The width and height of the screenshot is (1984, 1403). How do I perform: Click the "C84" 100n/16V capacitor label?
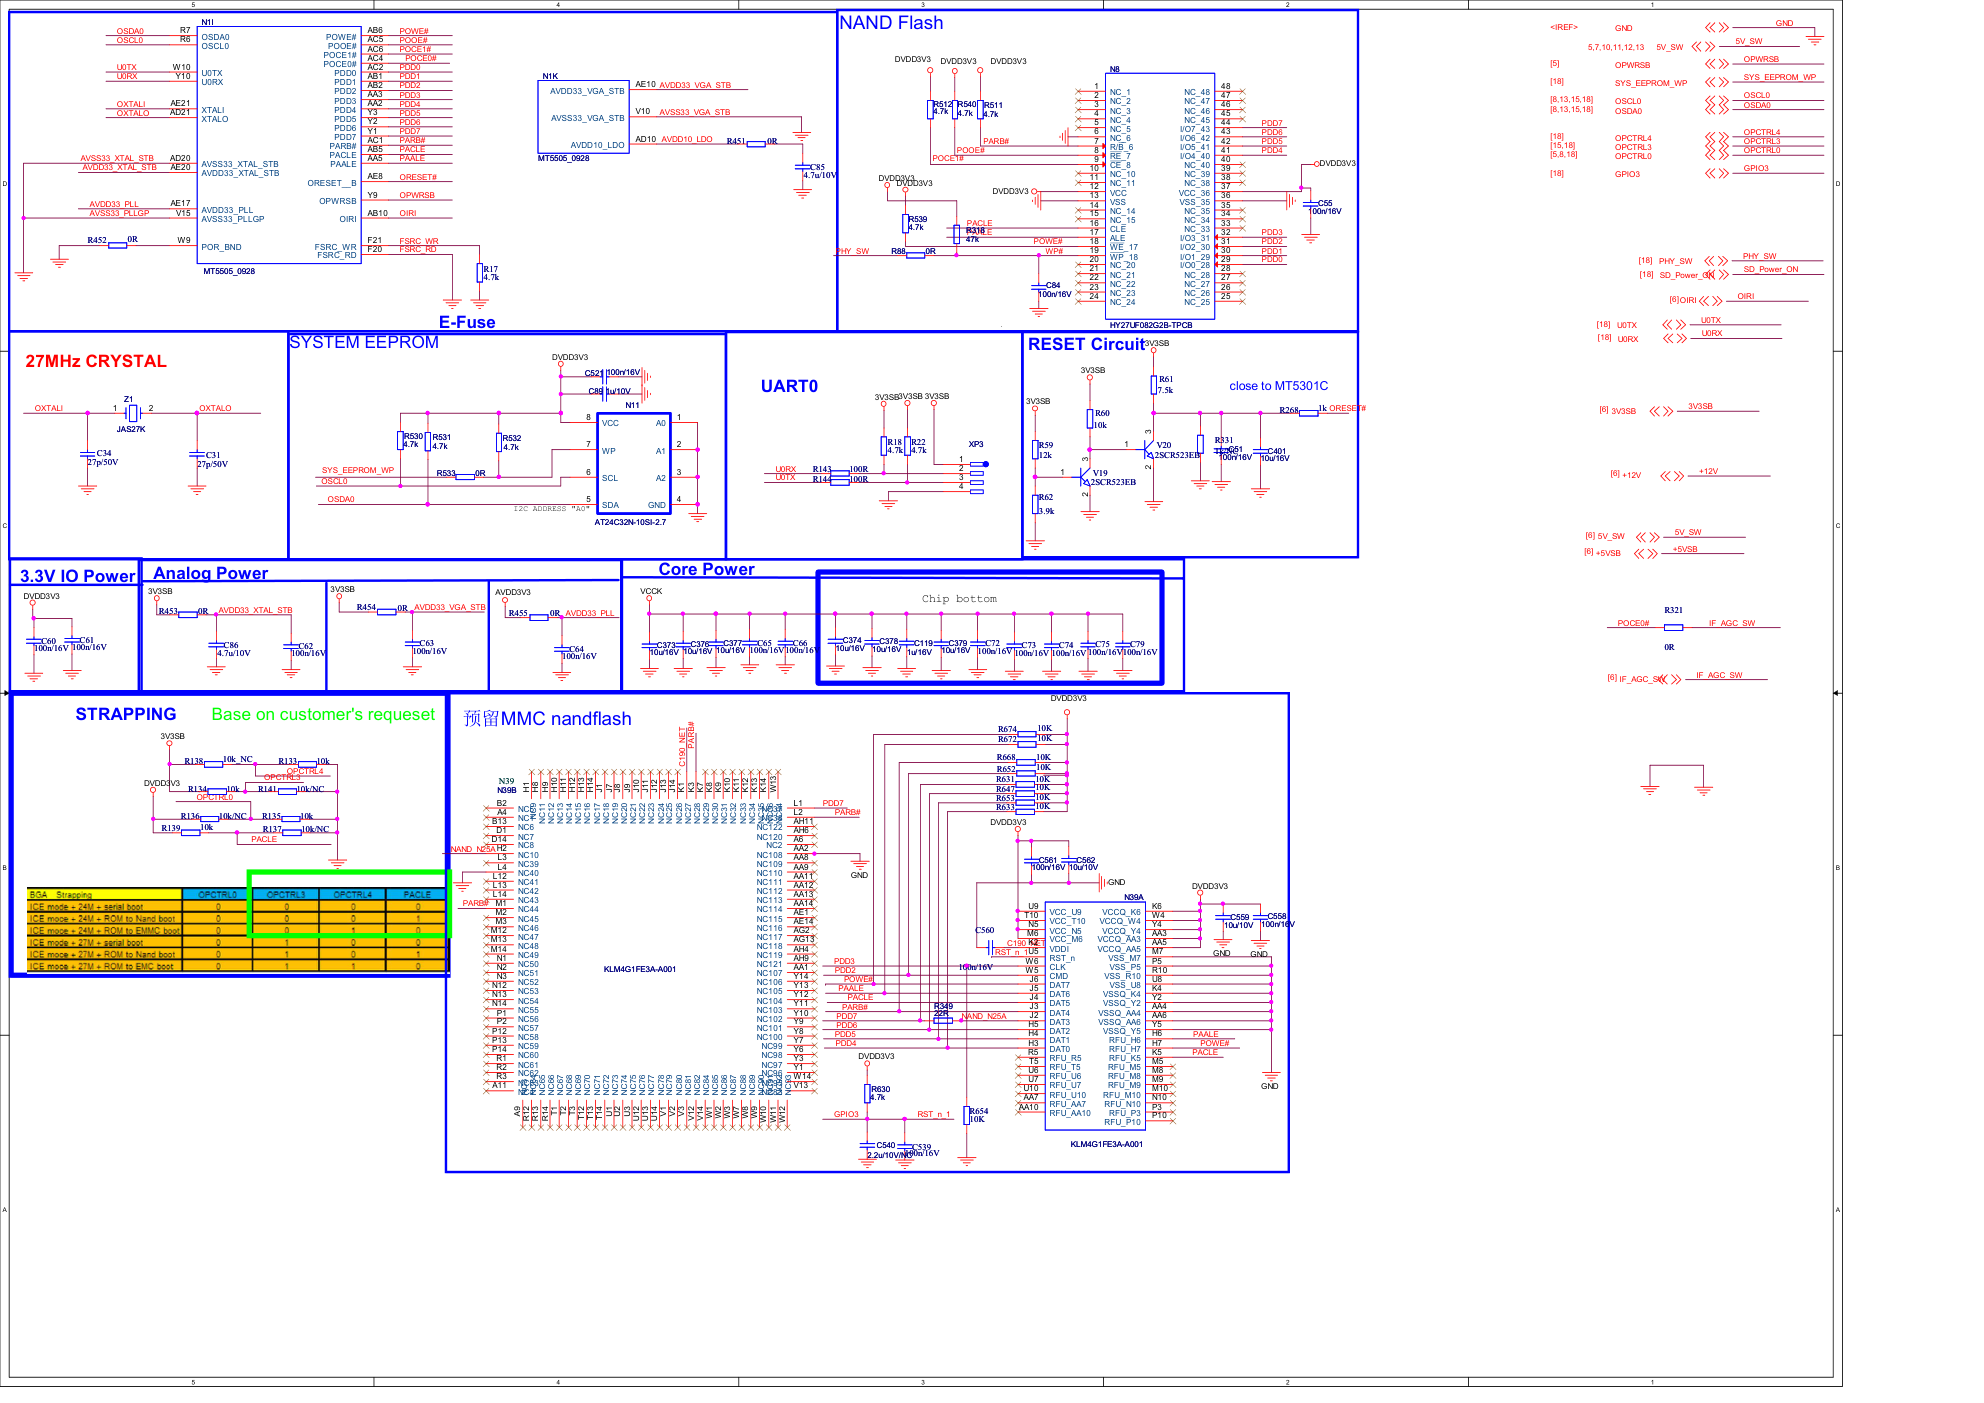[1053, 286]
